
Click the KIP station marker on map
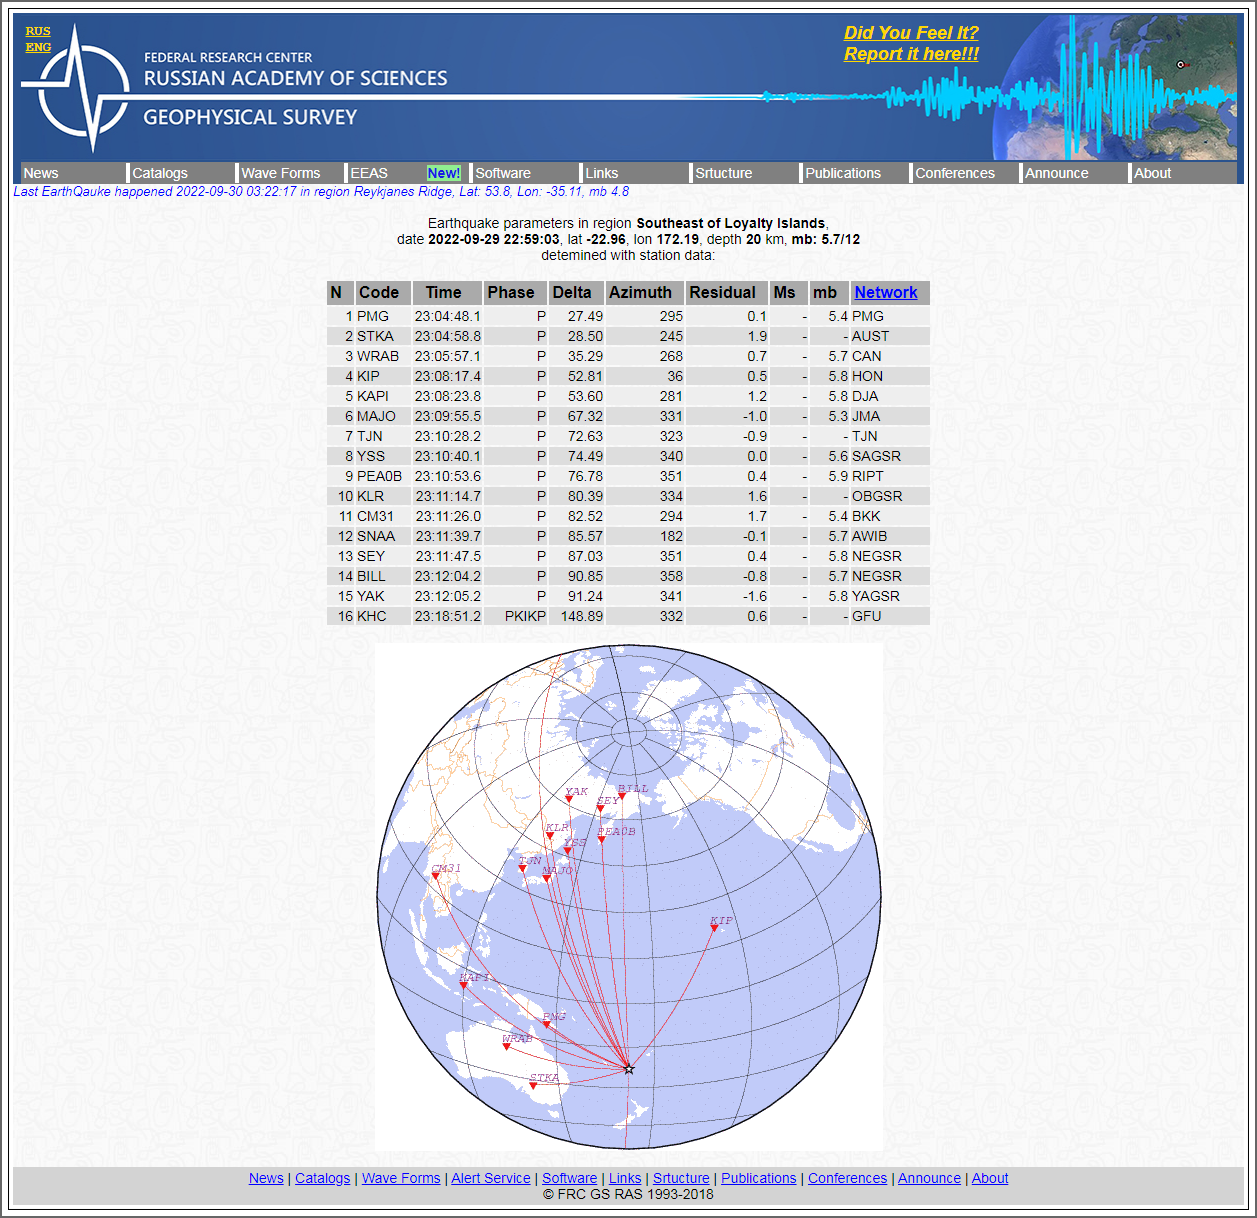click(x=714, y=929)
